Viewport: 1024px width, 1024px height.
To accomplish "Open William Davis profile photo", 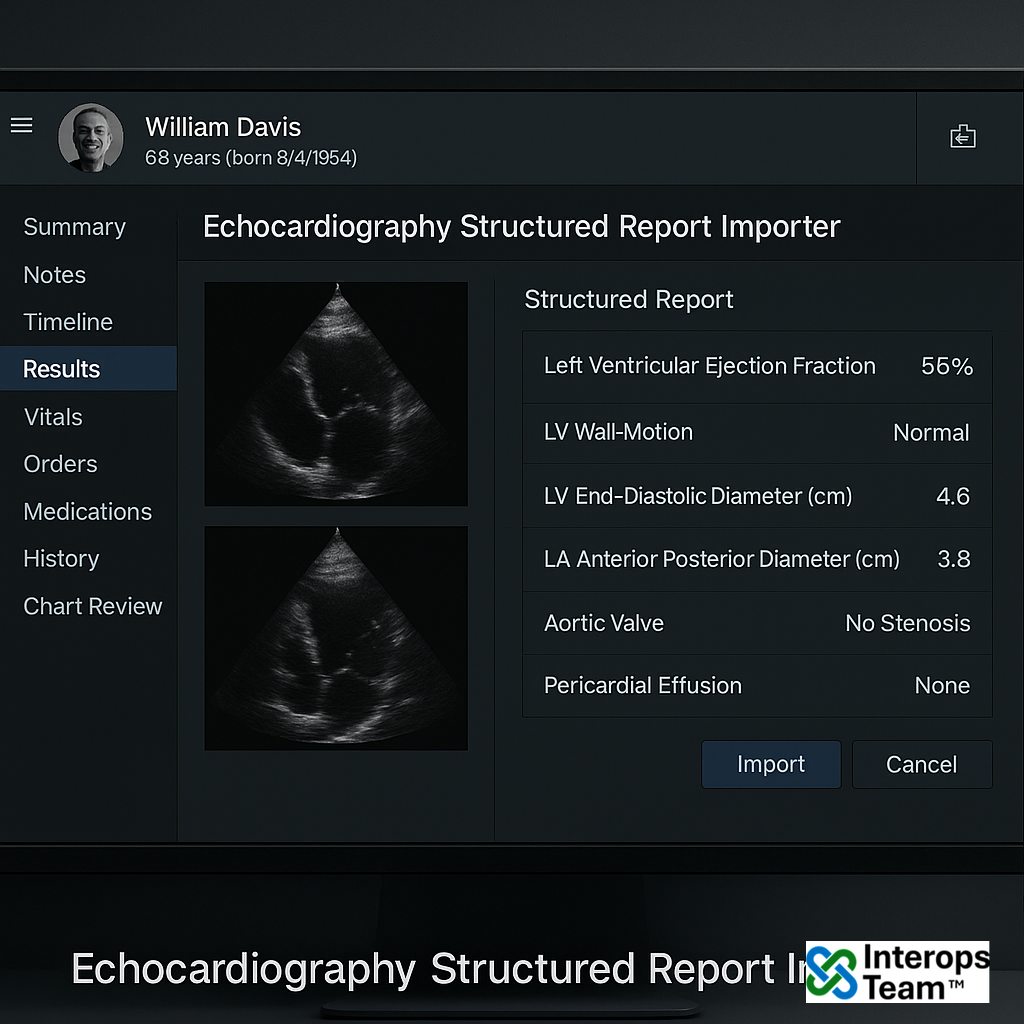I will pyautogui.click(x=91, y=138).
